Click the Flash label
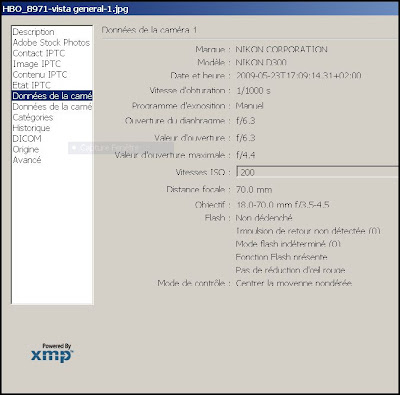The image size is (400, 395). (218, 218)
